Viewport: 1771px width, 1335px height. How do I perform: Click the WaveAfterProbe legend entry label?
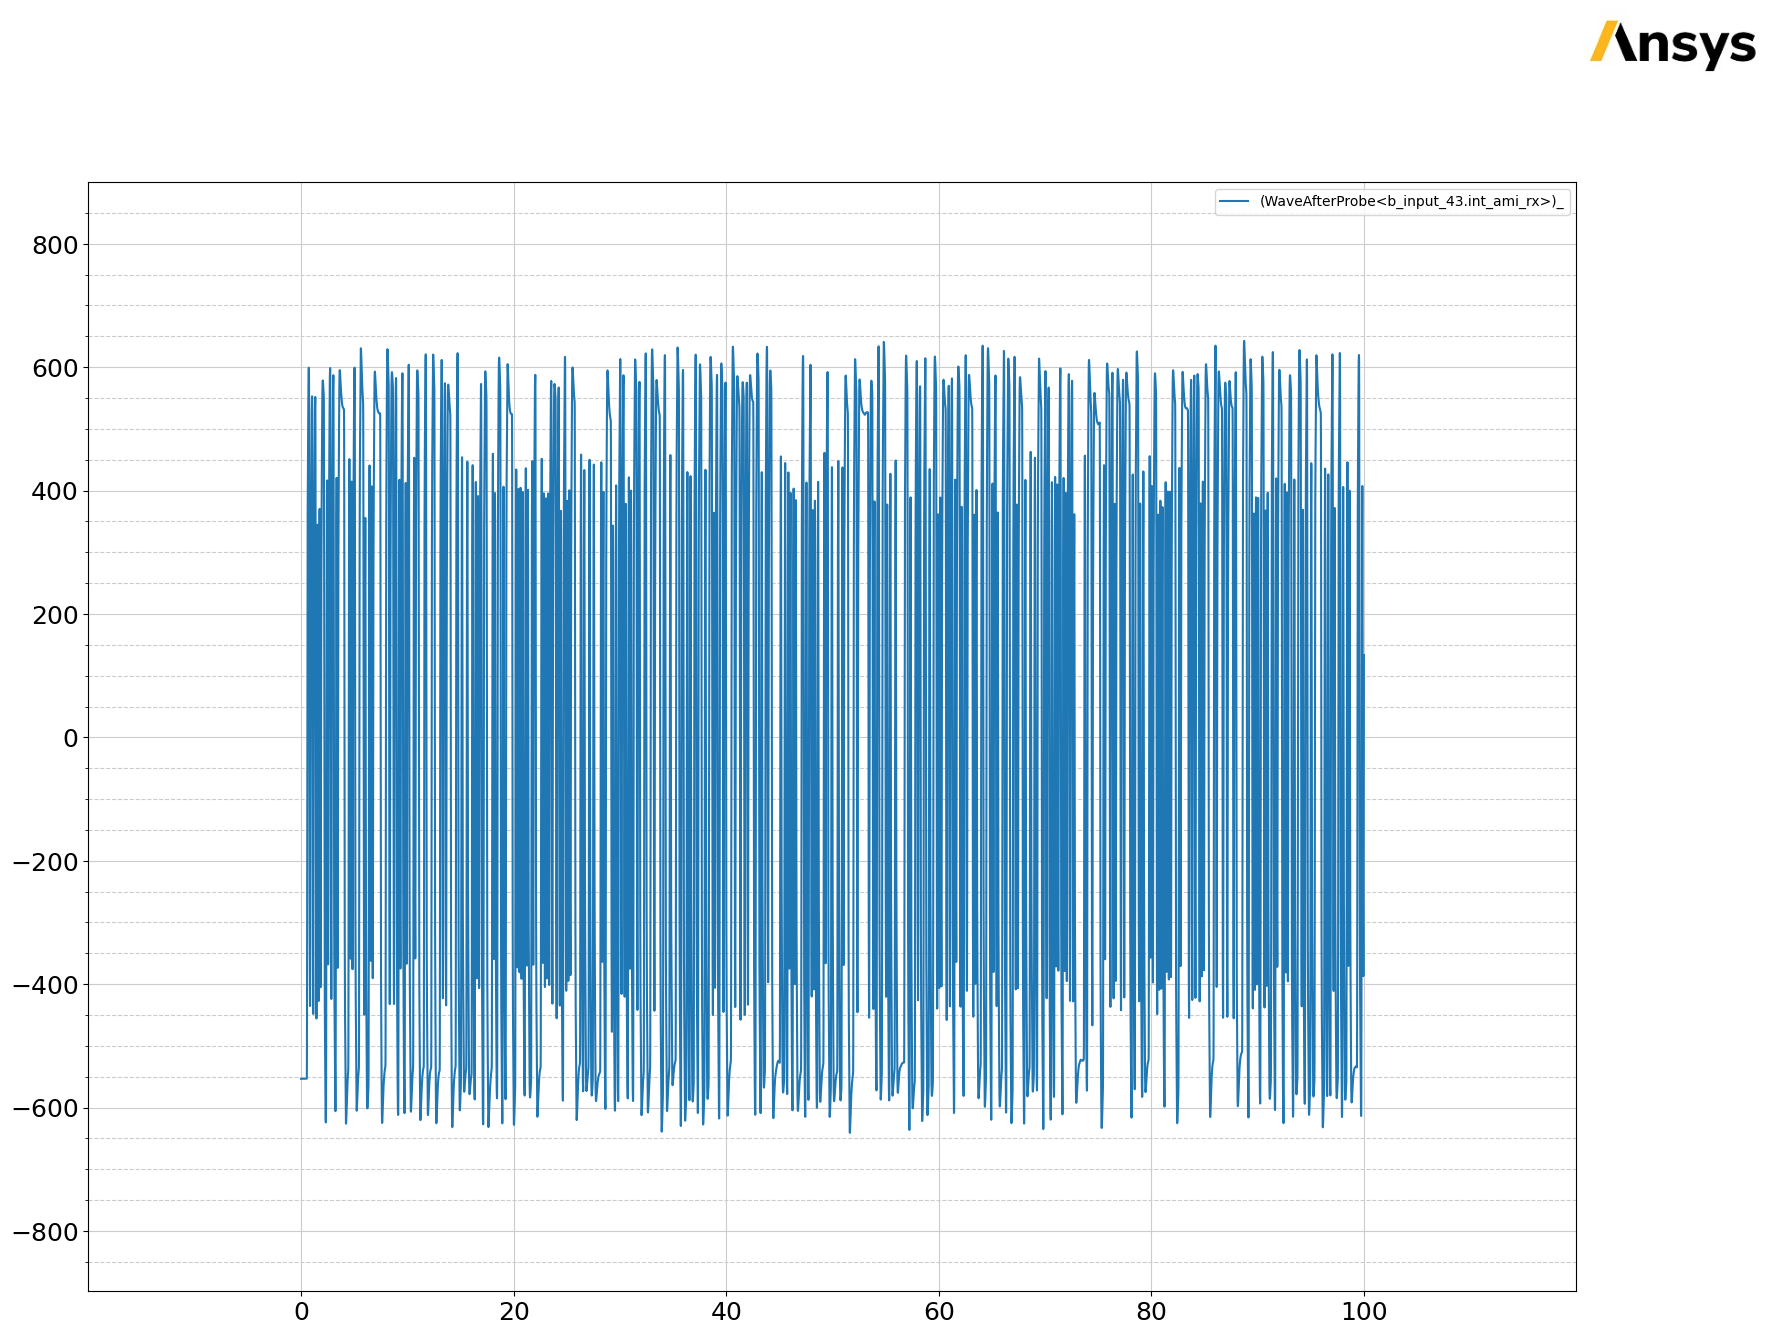tap(1411, 202)
